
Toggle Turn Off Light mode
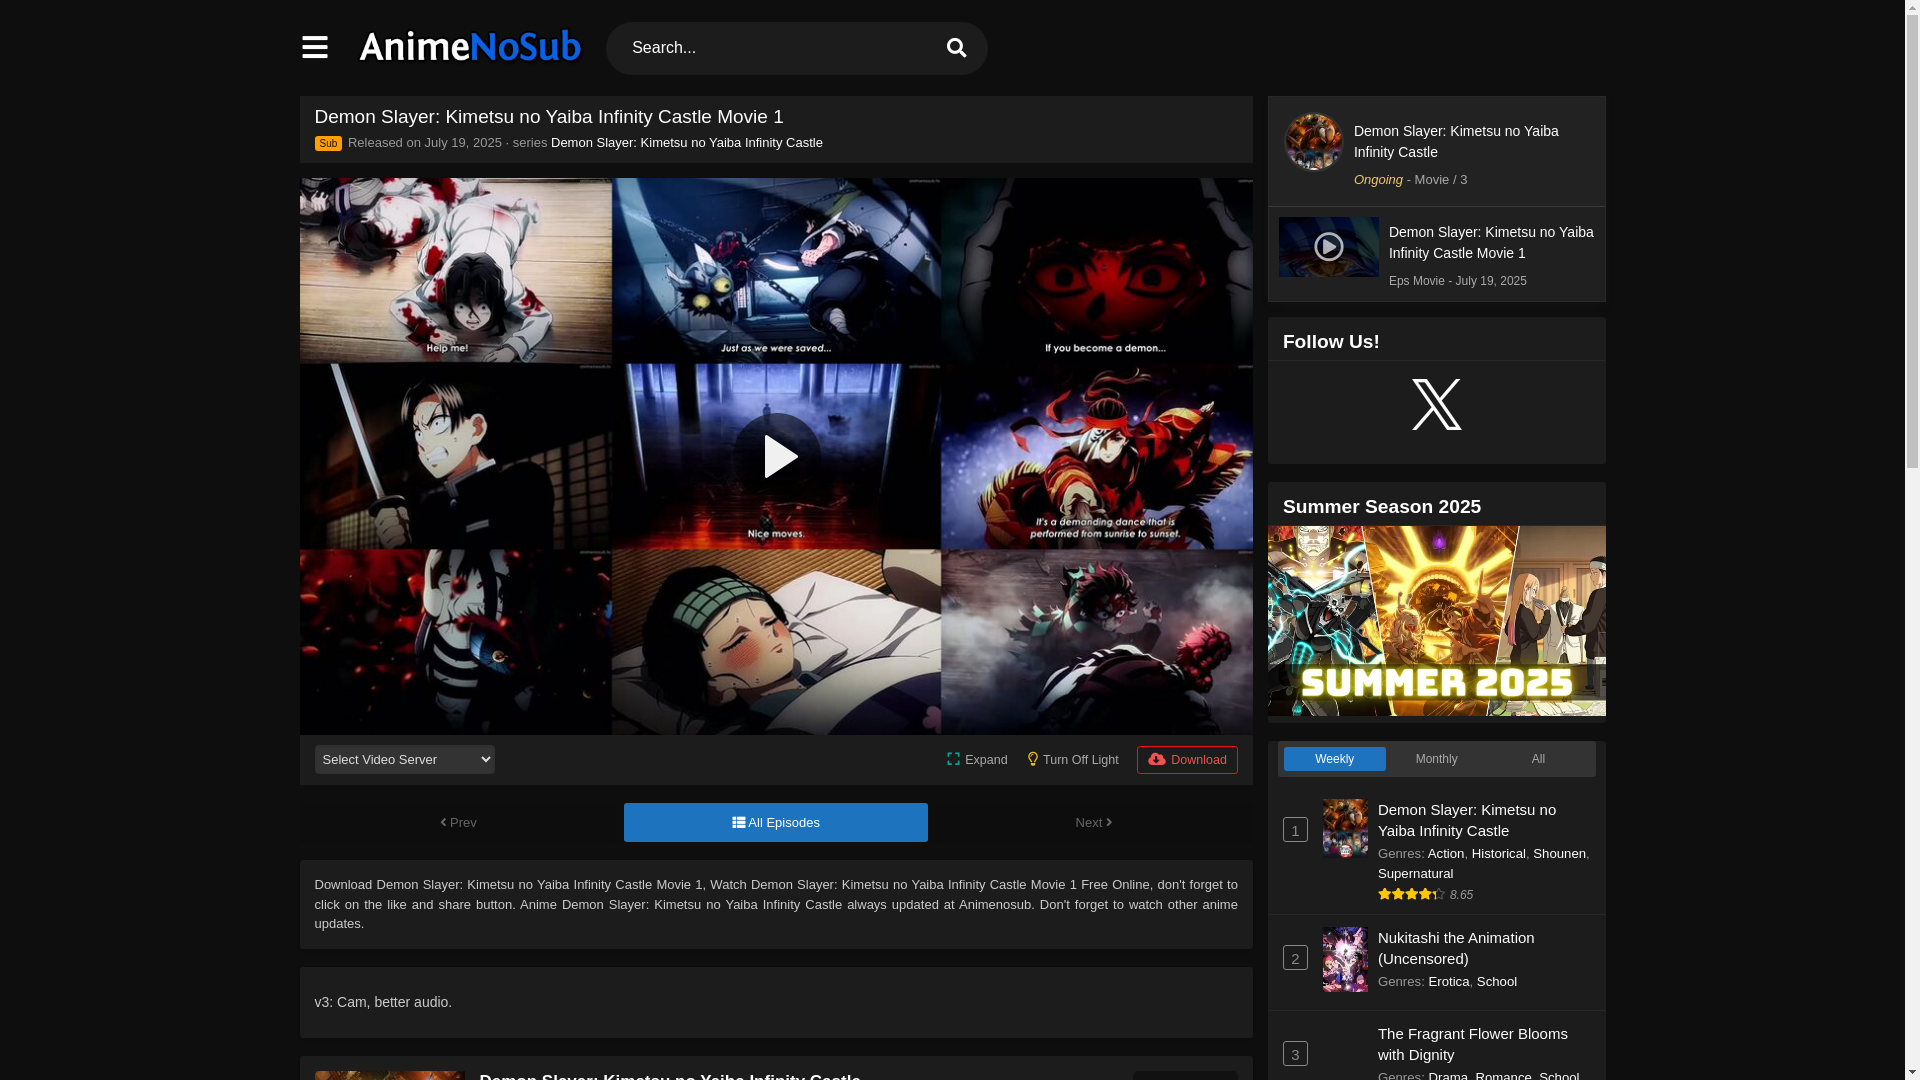coord(1072,760)
